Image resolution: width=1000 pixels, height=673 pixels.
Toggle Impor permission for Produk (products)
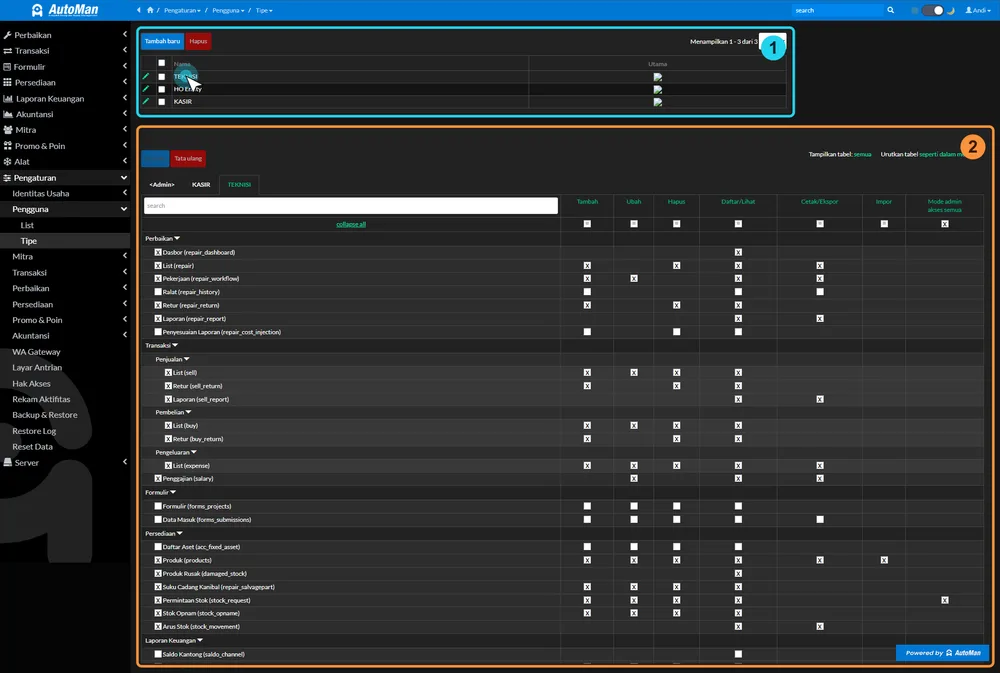point(884,560)
